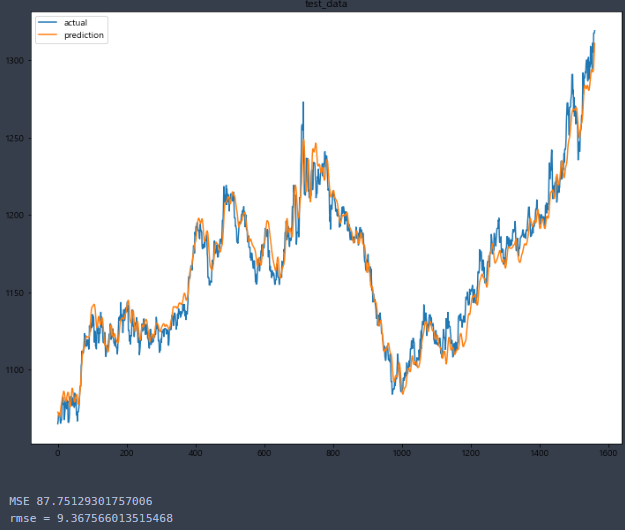Screen dimensions: 625x530
Task: Click x-axis tick label 1200
Action: point(471,453)
